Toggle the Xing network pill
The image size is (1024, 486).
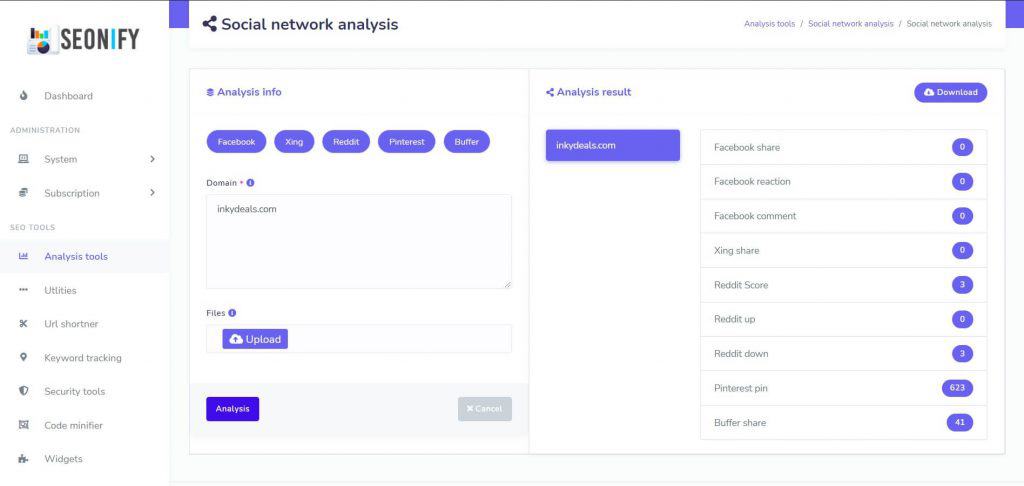coord(294,142)
